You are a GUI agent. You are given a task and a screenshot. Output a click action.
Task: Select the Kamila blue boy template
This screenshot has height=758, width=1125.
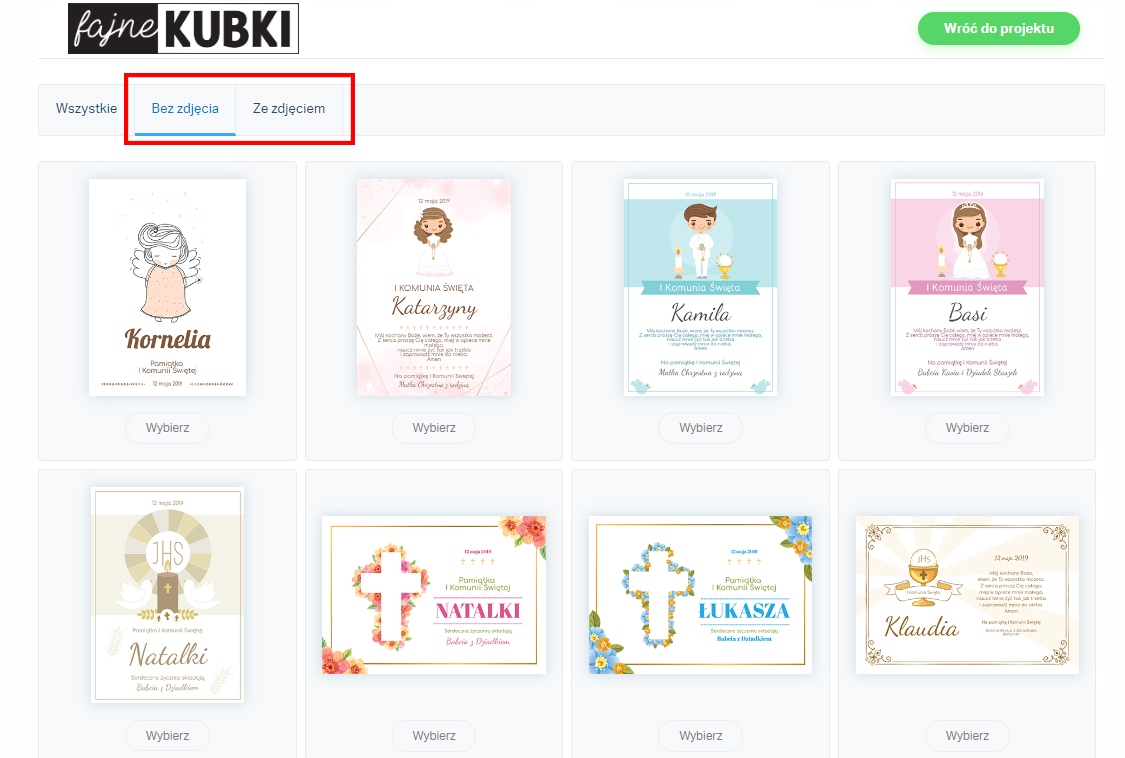point(700,287)
